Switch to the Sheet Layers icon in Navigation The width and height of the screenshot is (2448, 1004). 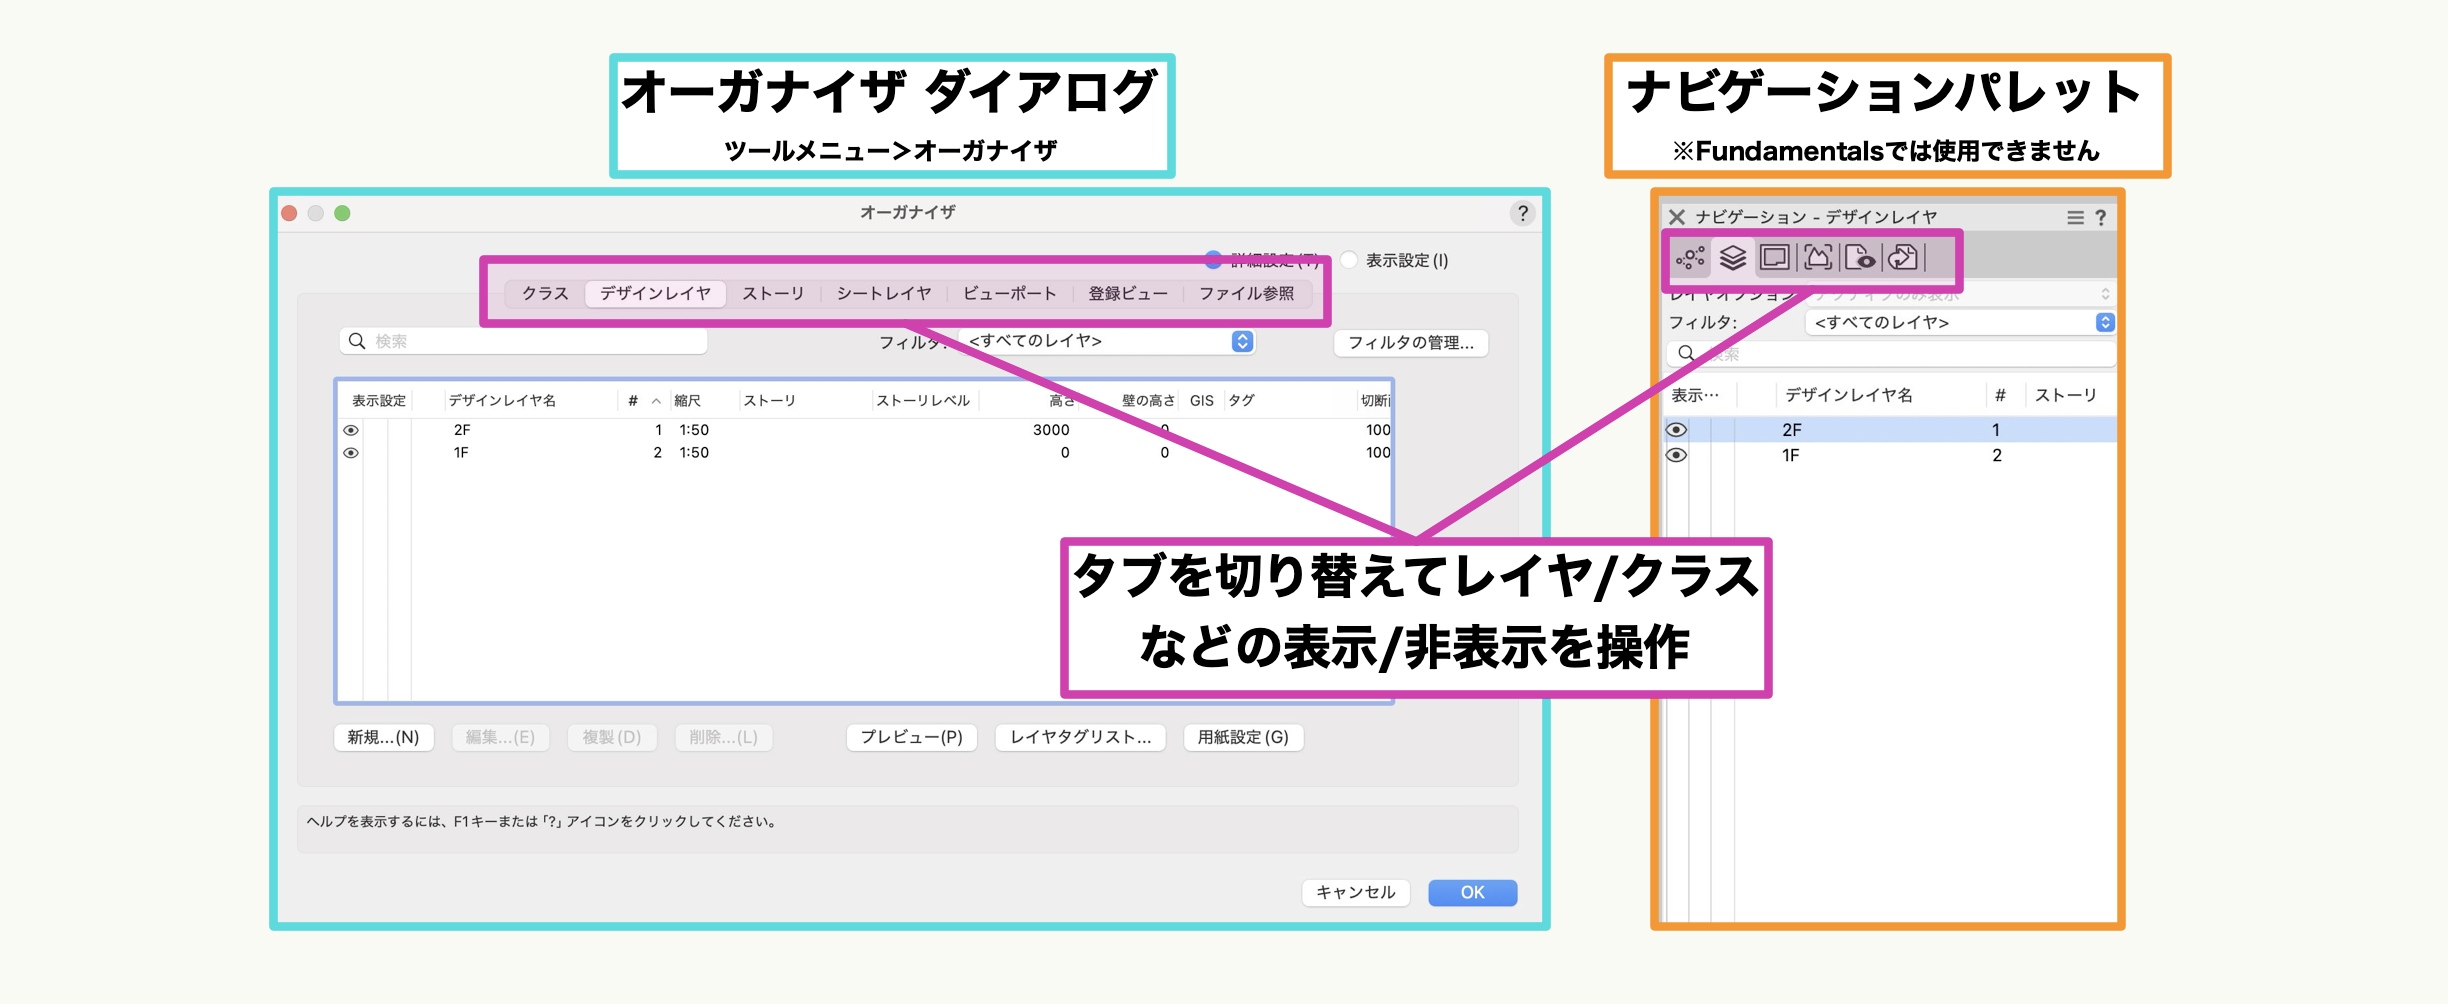point(1775,258)
